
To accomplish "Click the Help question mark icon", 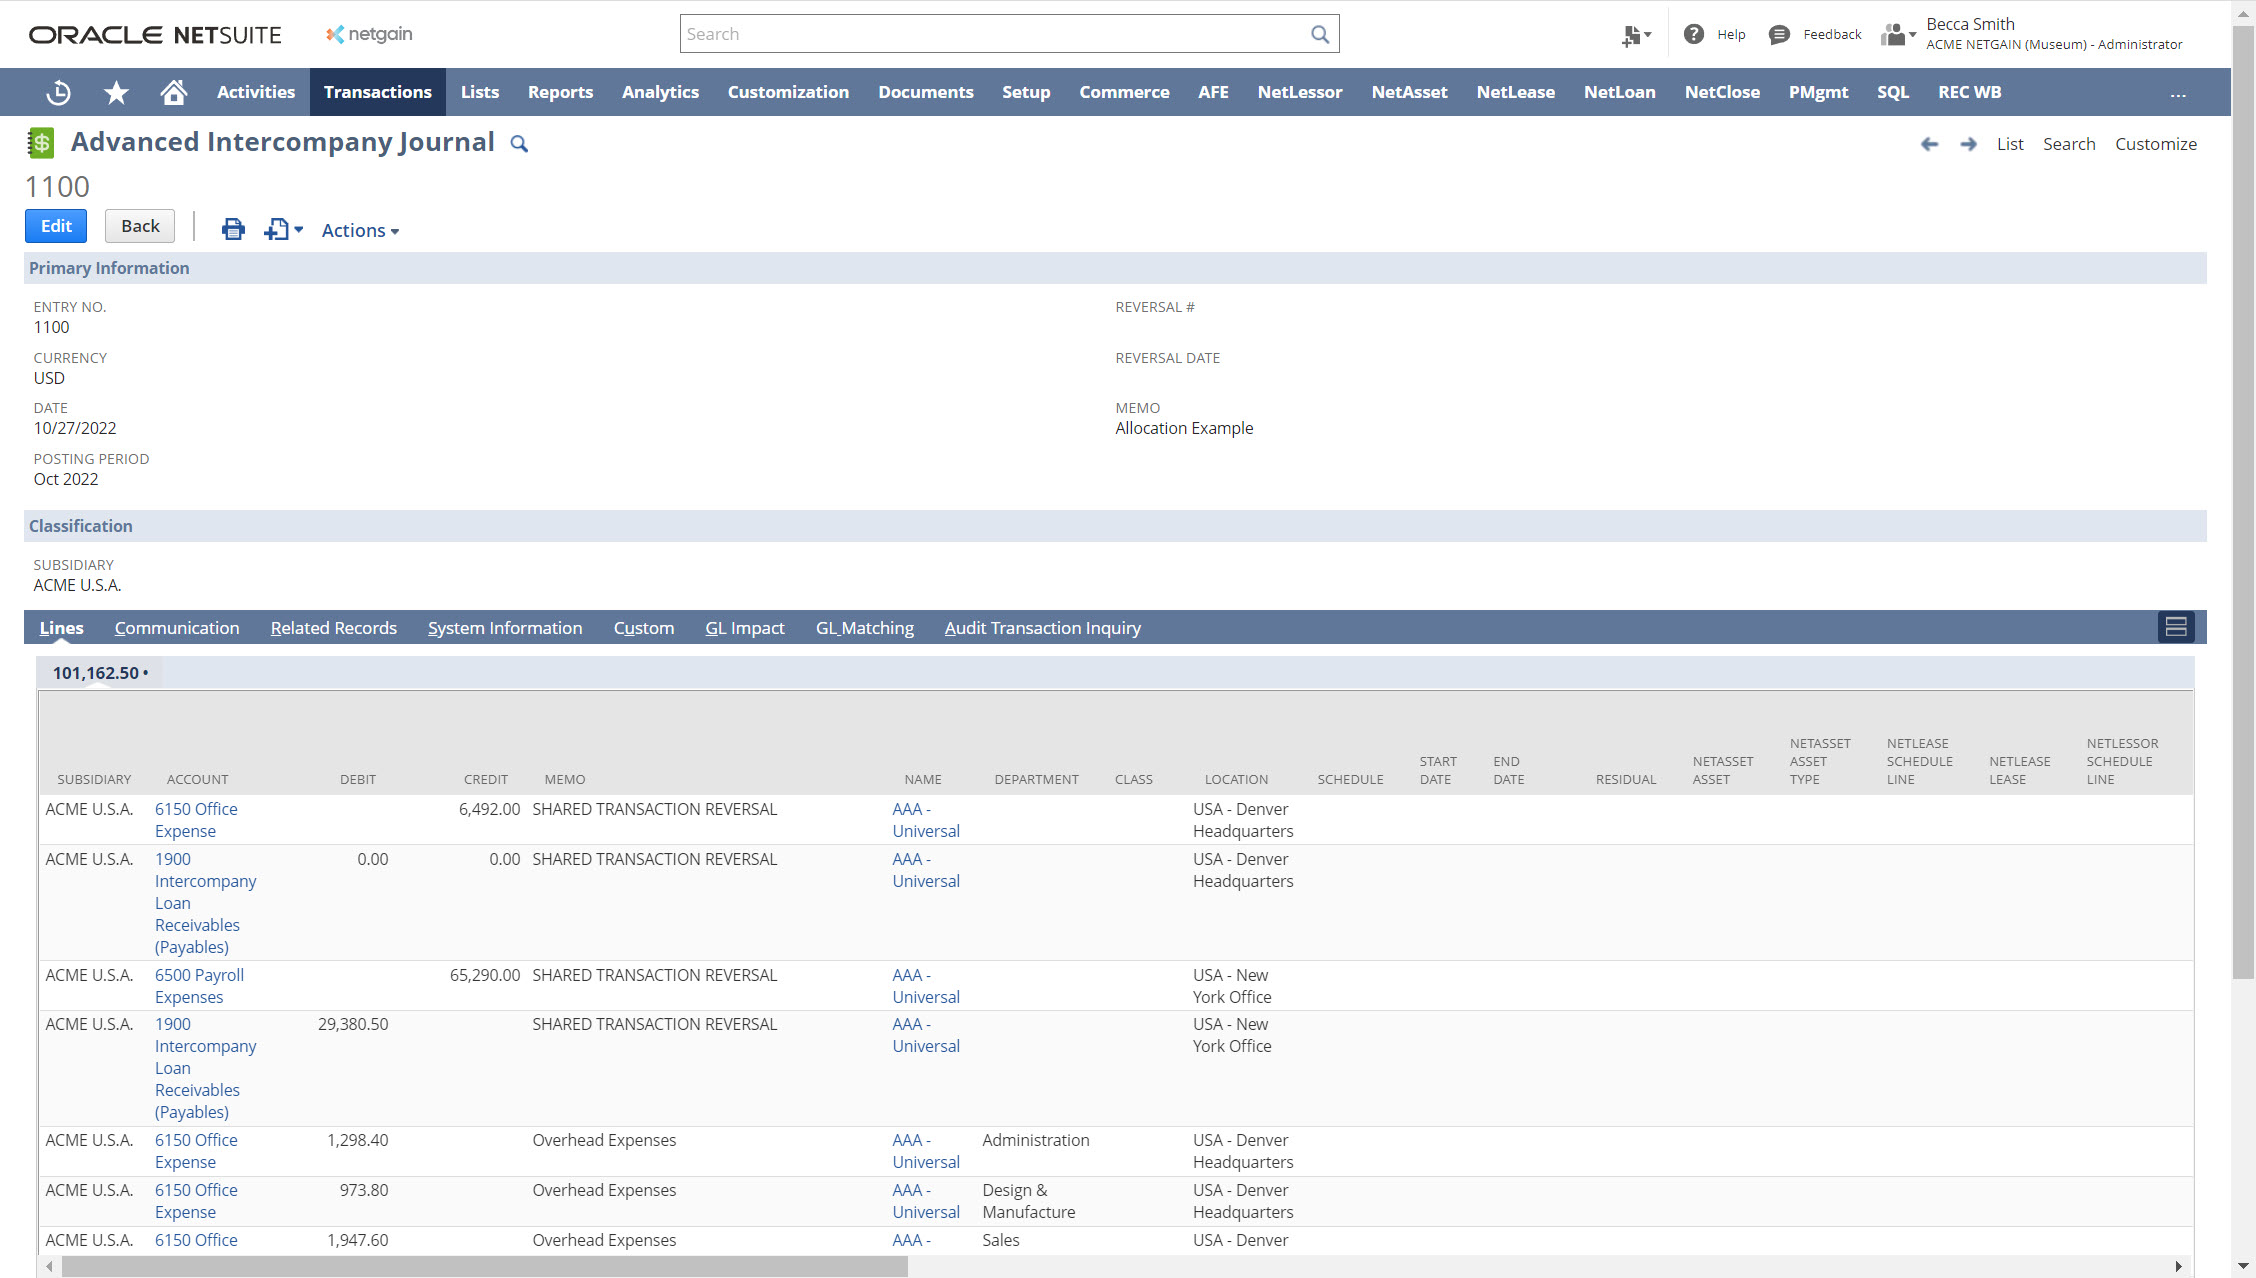I will click(1694, 34).
